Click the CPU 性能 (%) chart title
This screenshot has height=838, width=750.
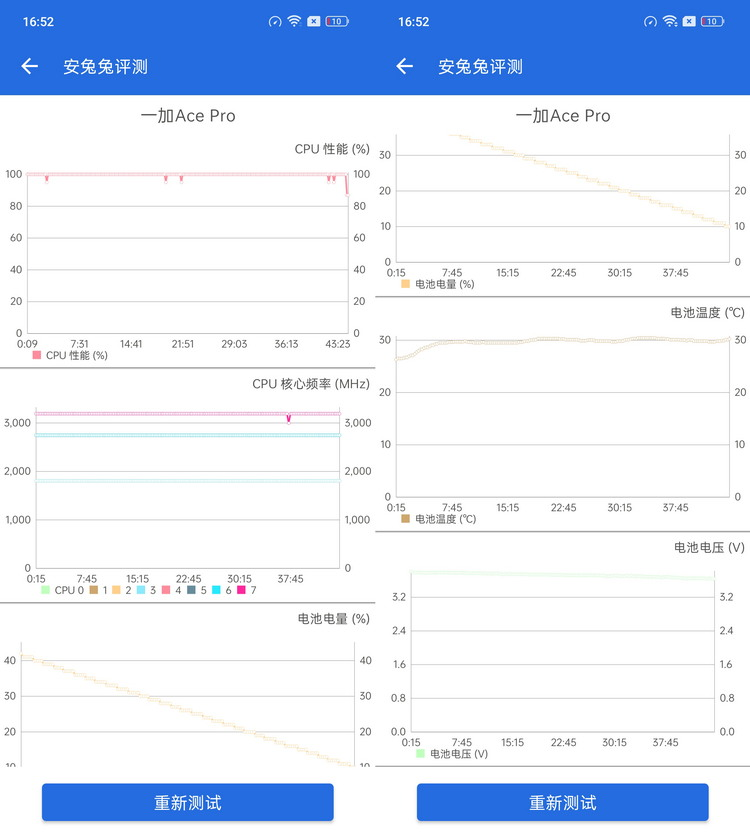pos(332,149)
